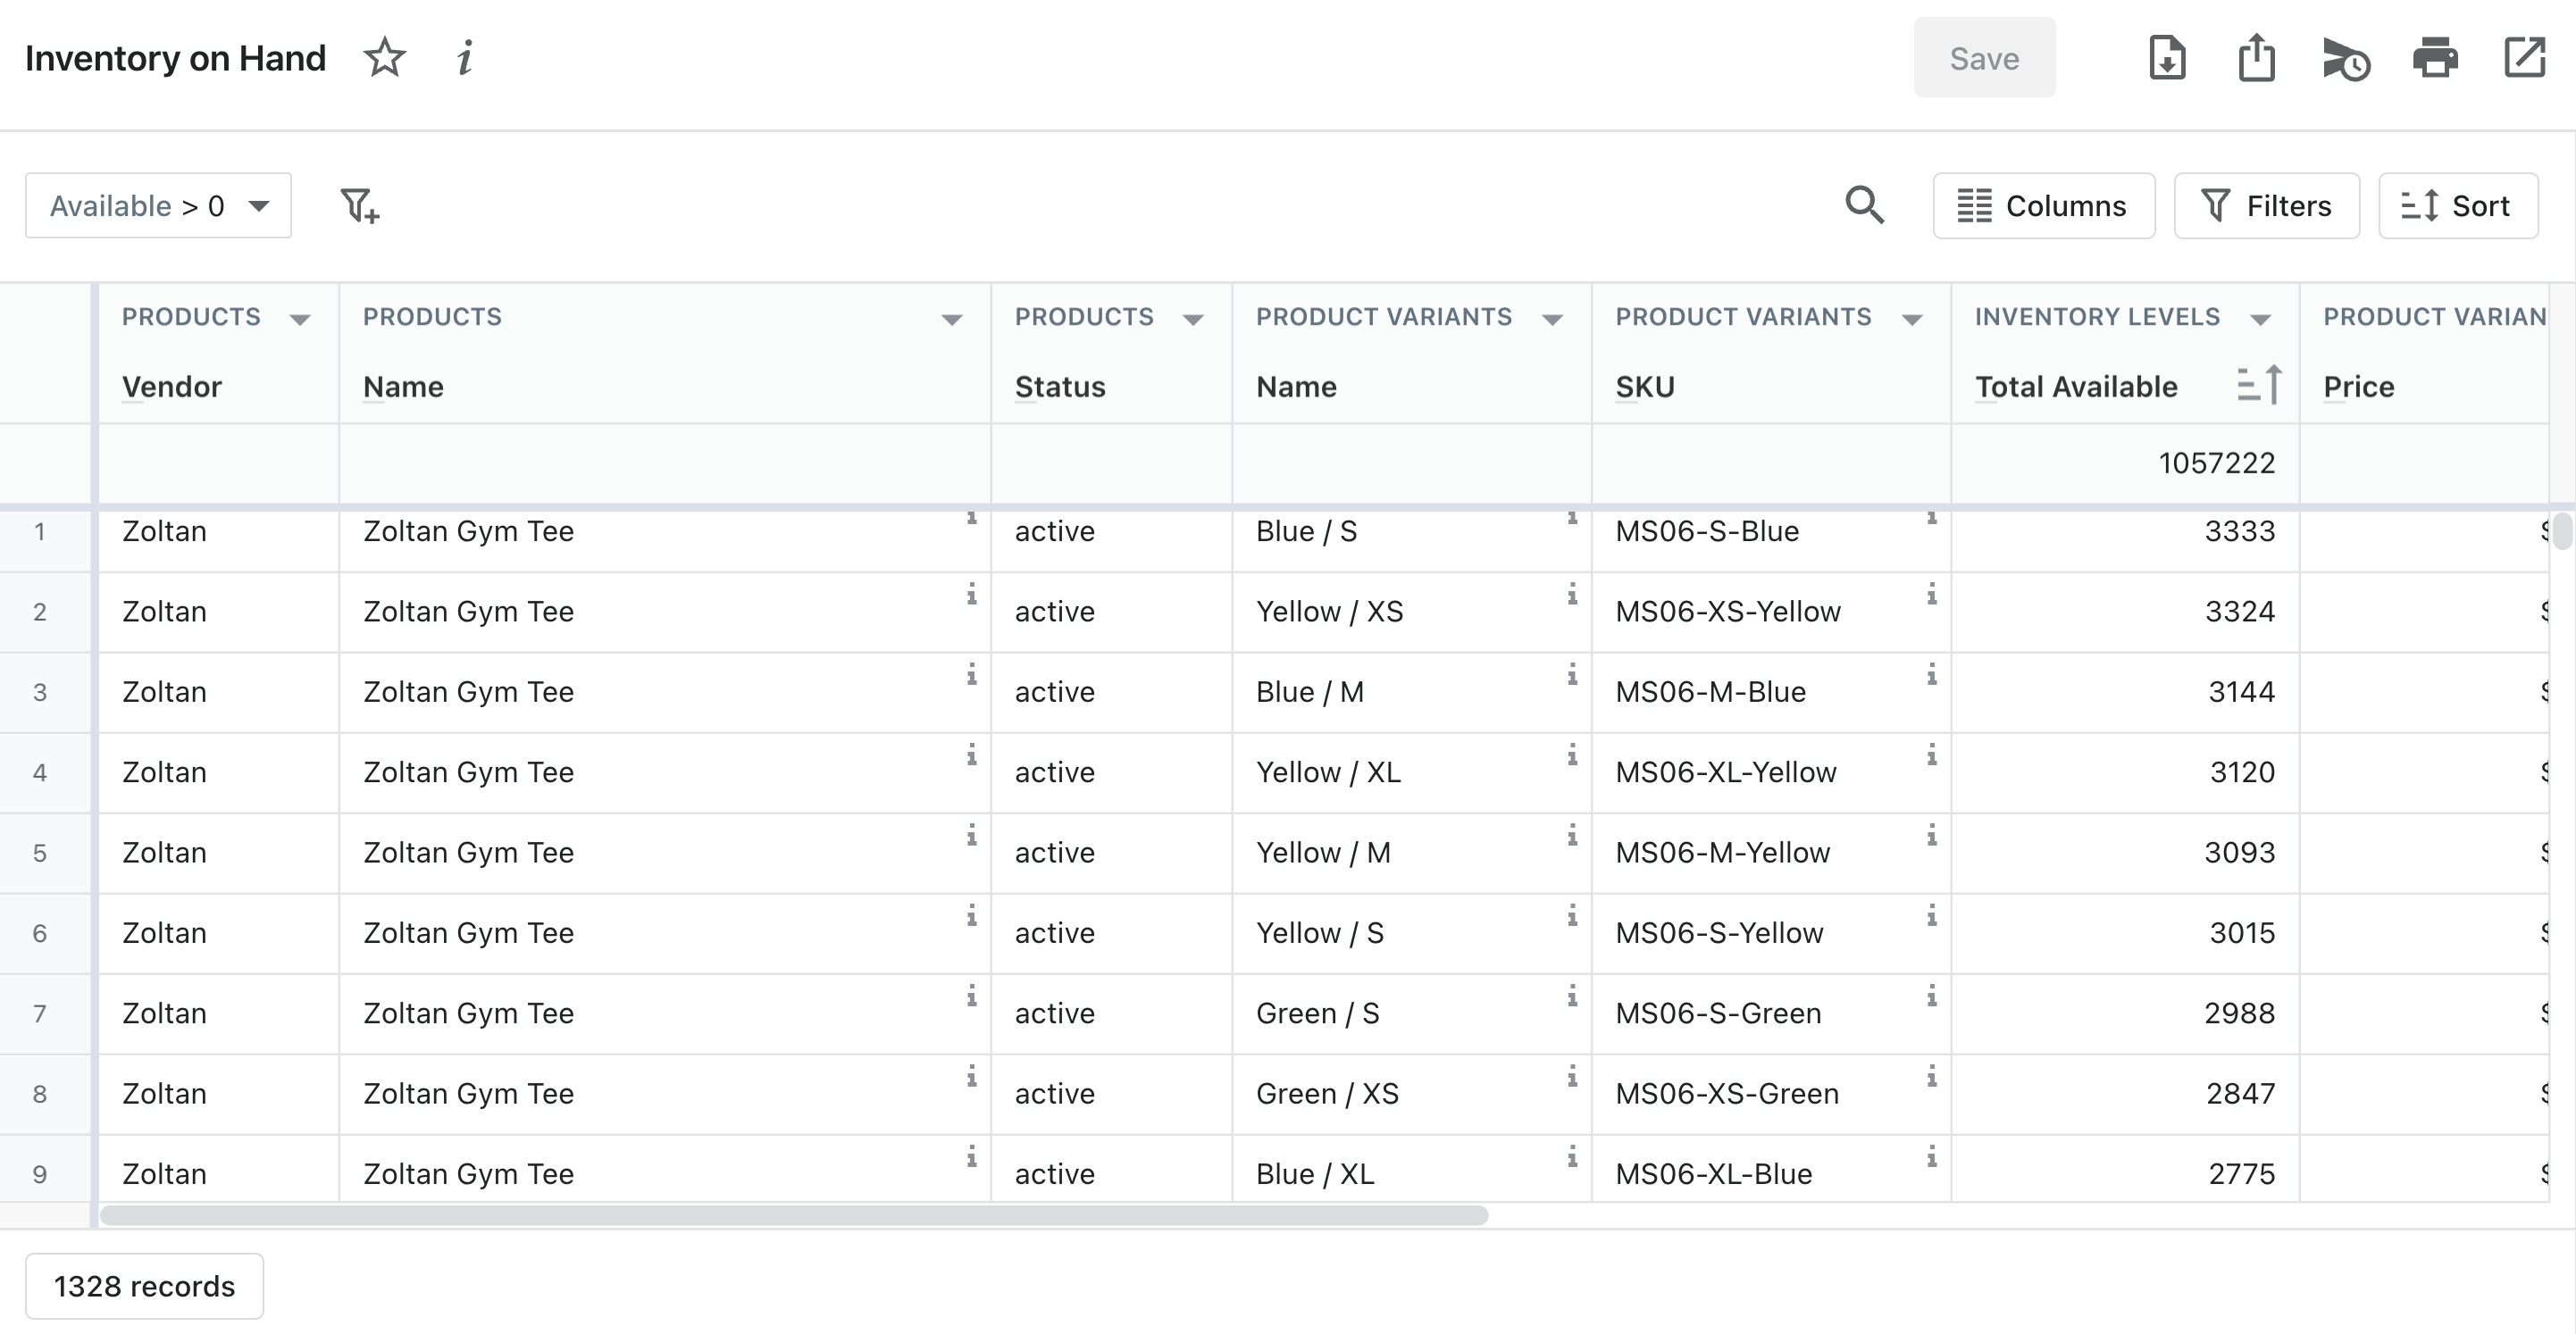The height and width of the screenshot is (1334, 2576).
Task: Print the report via printer icon
Action: [2435, 58]
